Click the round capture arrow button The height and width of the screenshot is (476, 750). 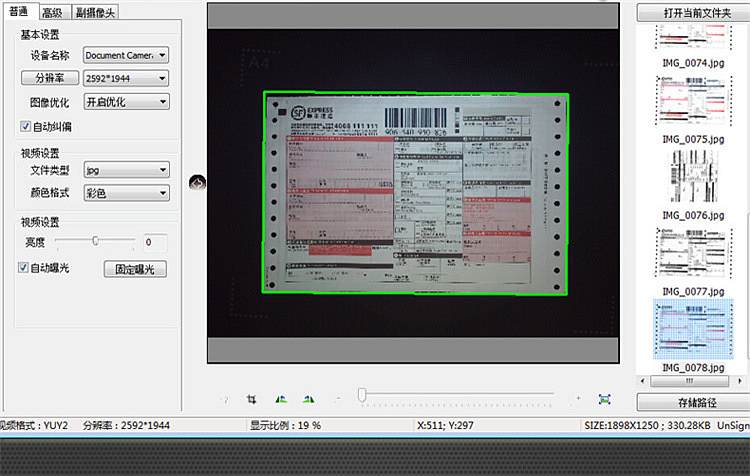click(198, 183)
